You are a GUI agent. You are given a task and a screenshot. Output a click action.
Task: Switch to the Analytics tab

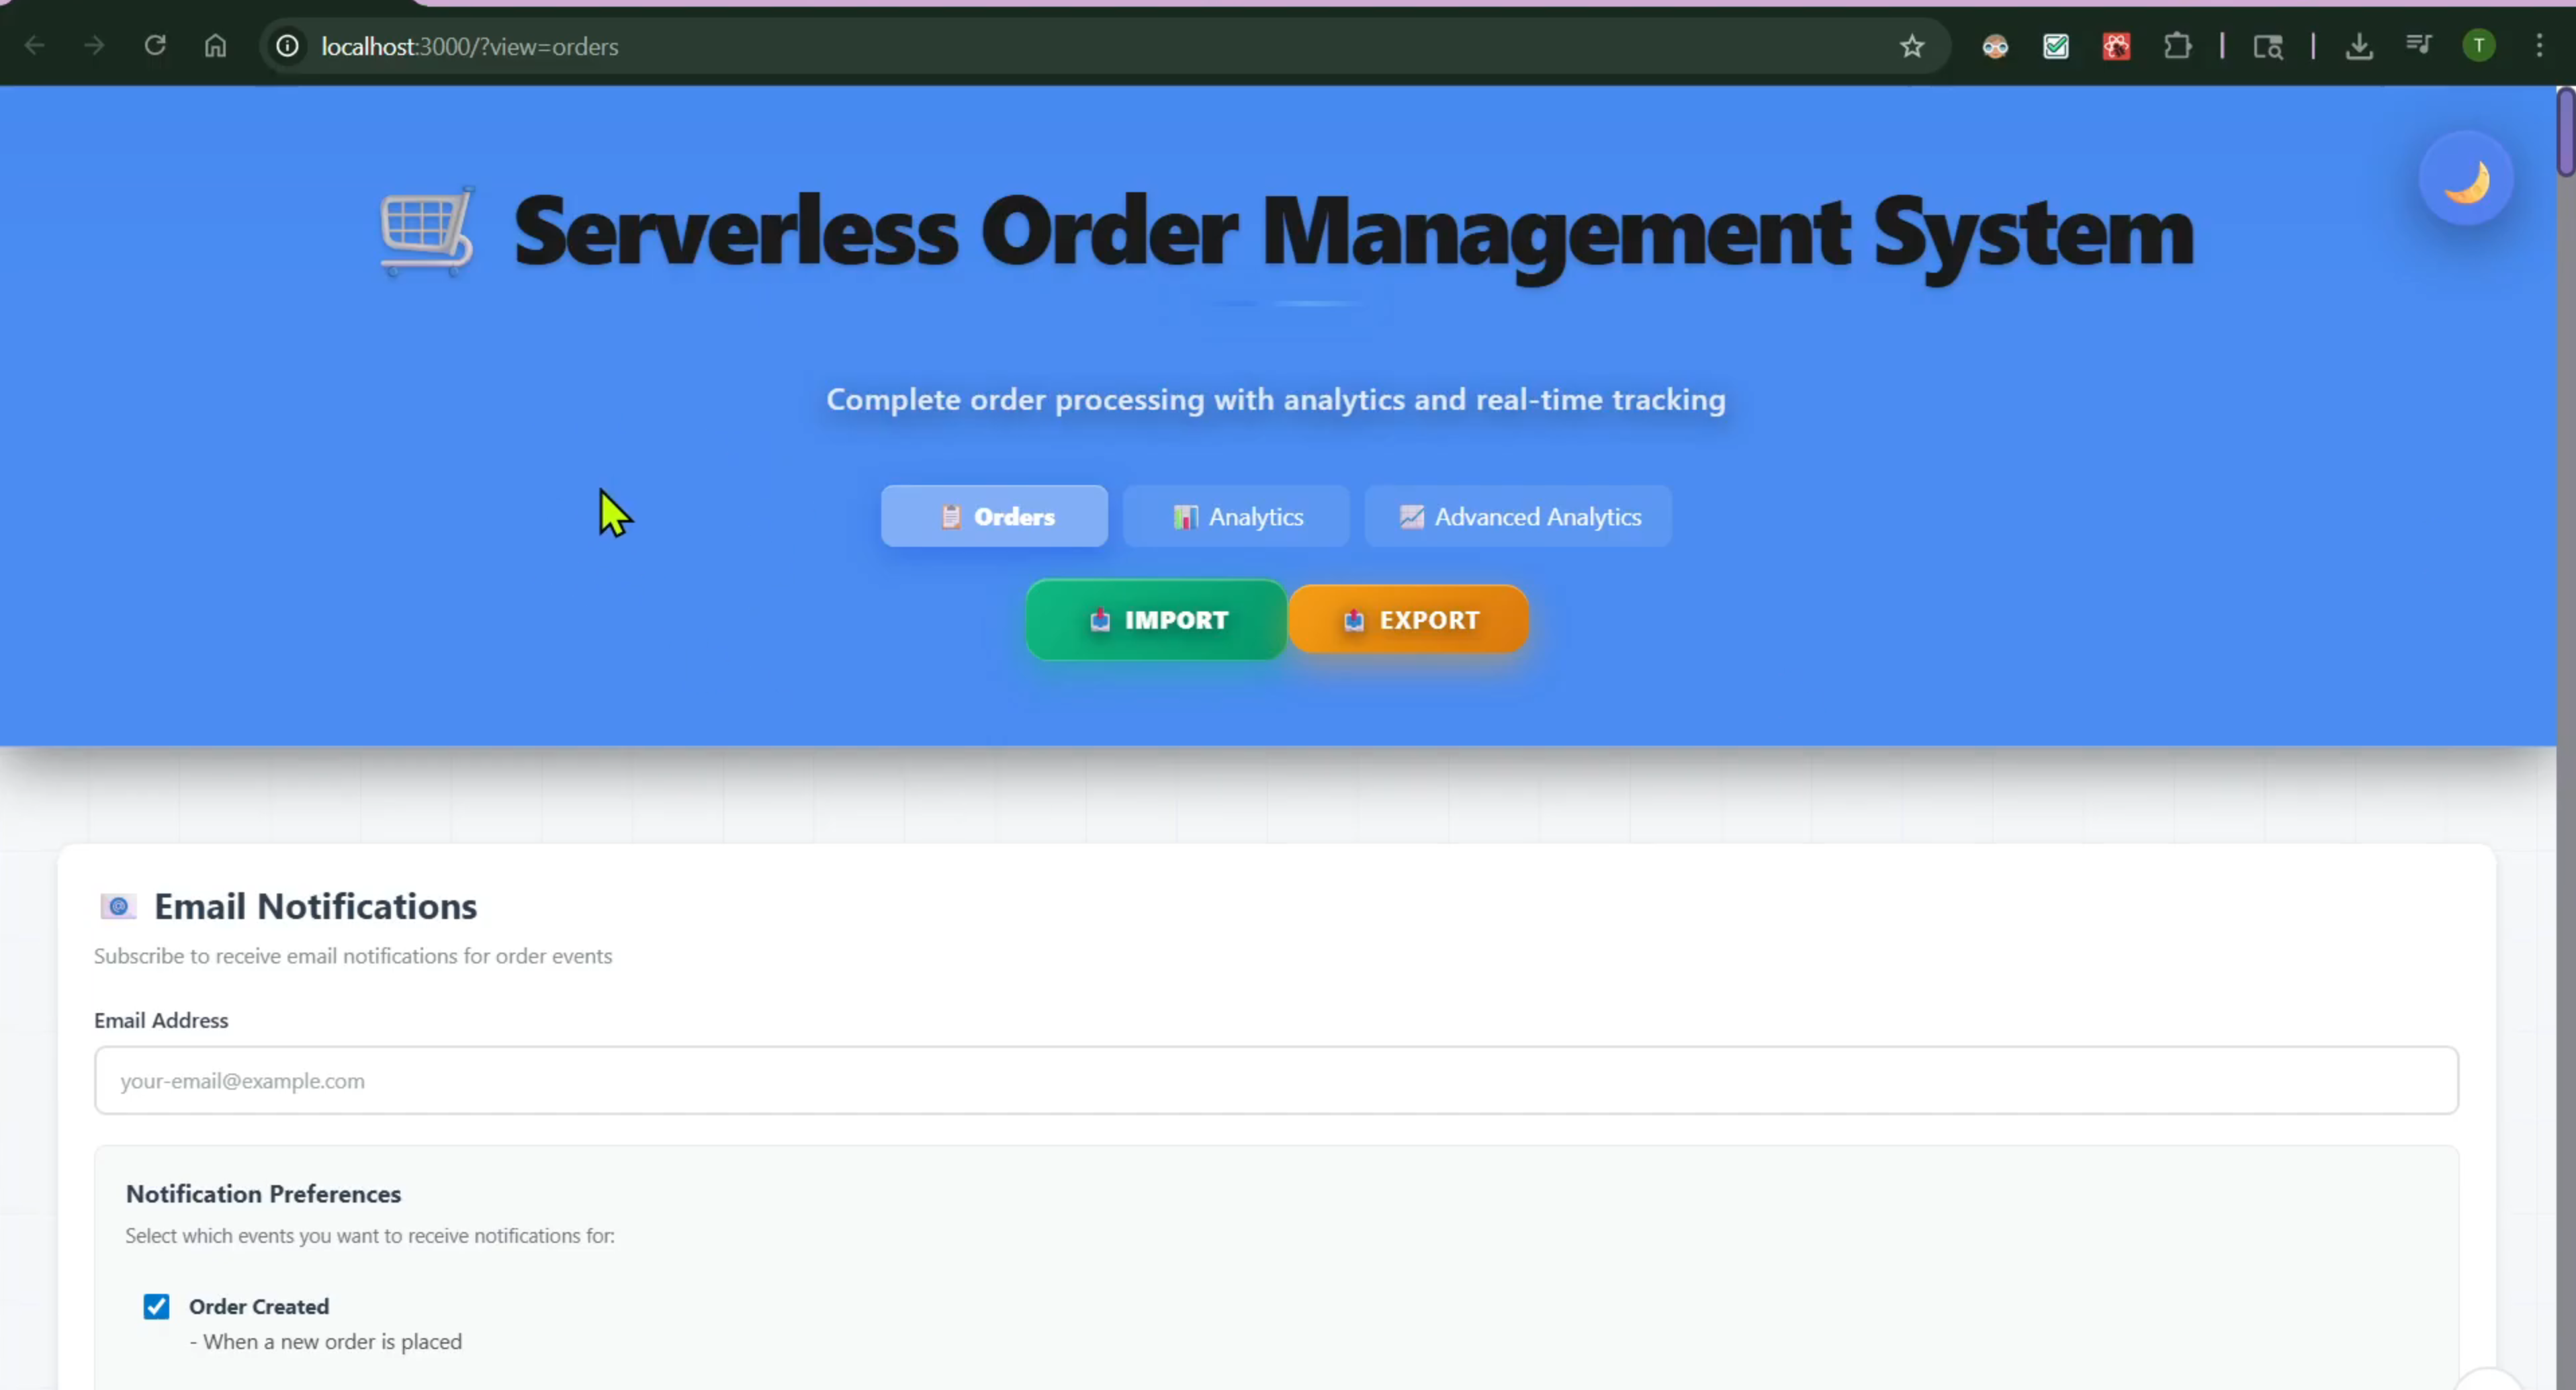point(1236,516)
